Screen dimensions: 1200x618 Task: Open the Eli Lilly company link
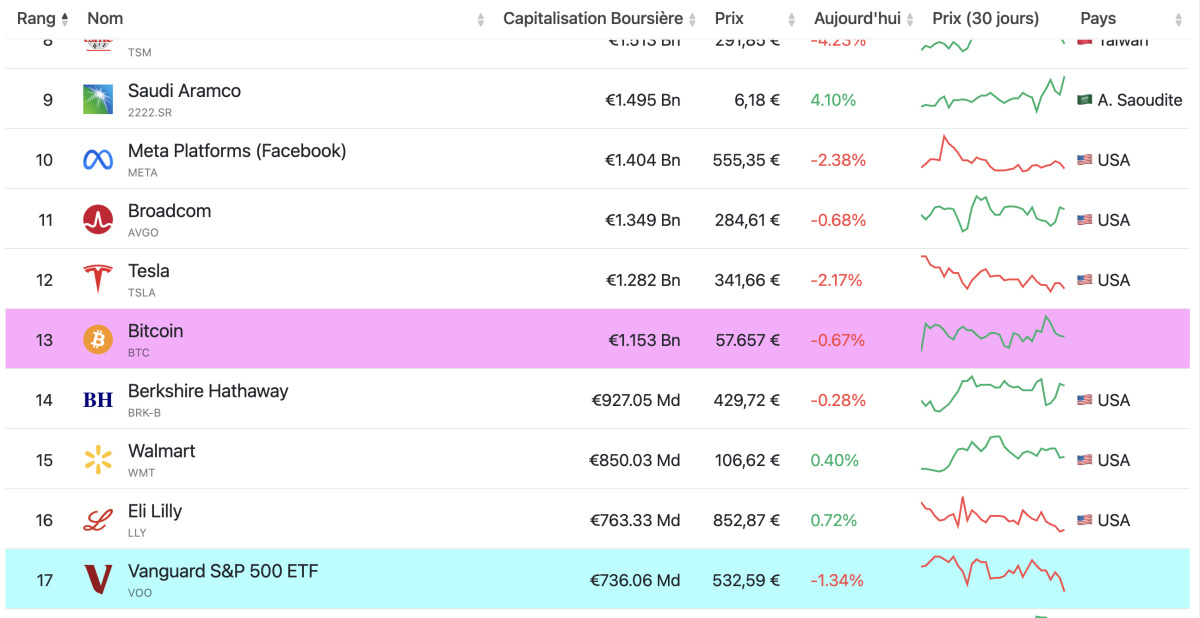(x=155, y=511)
